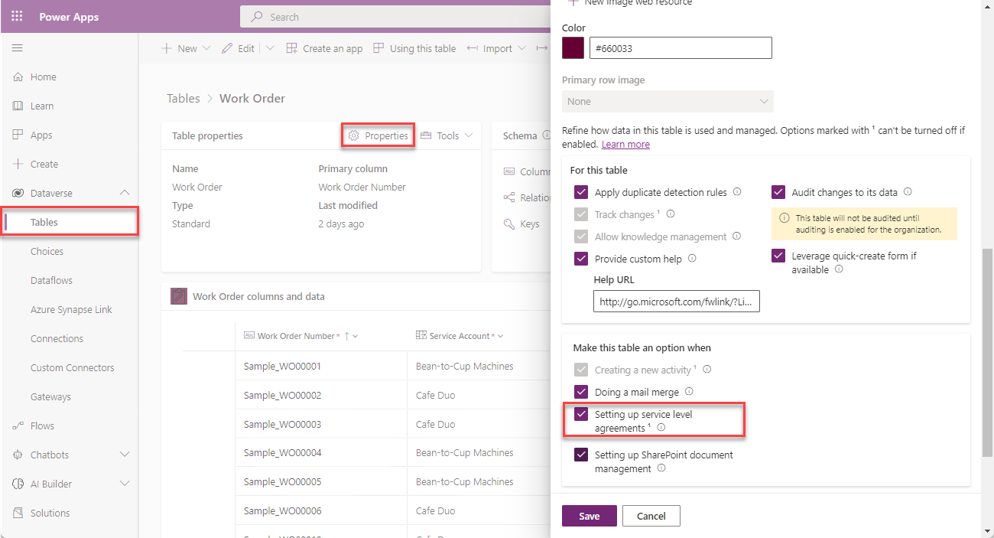Toggle Creating a new activity checkbox
Image resolution: width=994 pixels, height=538 pixels.
click(x=581, y=369)
